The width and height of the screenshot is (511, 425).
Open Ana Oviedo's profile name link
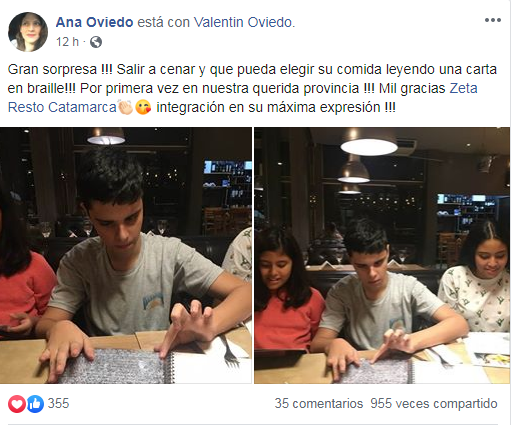point(95,22)
